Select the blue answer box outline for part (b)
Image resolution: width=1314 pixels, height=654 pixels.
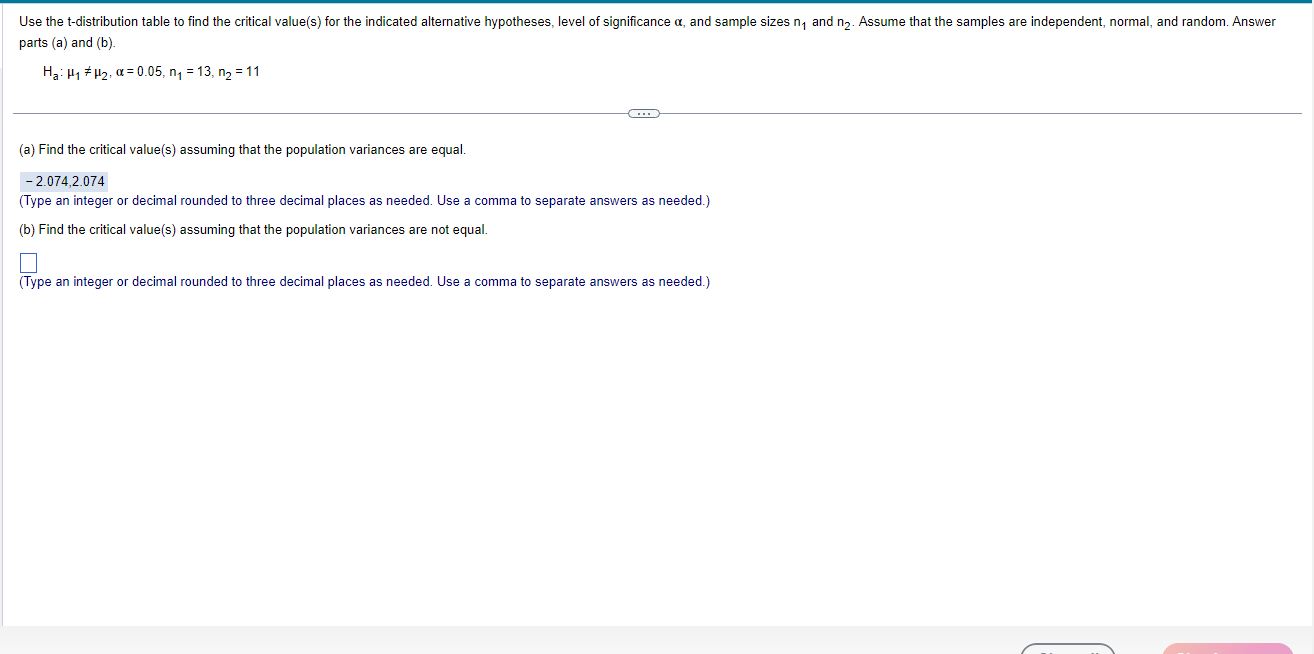click(x=28, y=262)
